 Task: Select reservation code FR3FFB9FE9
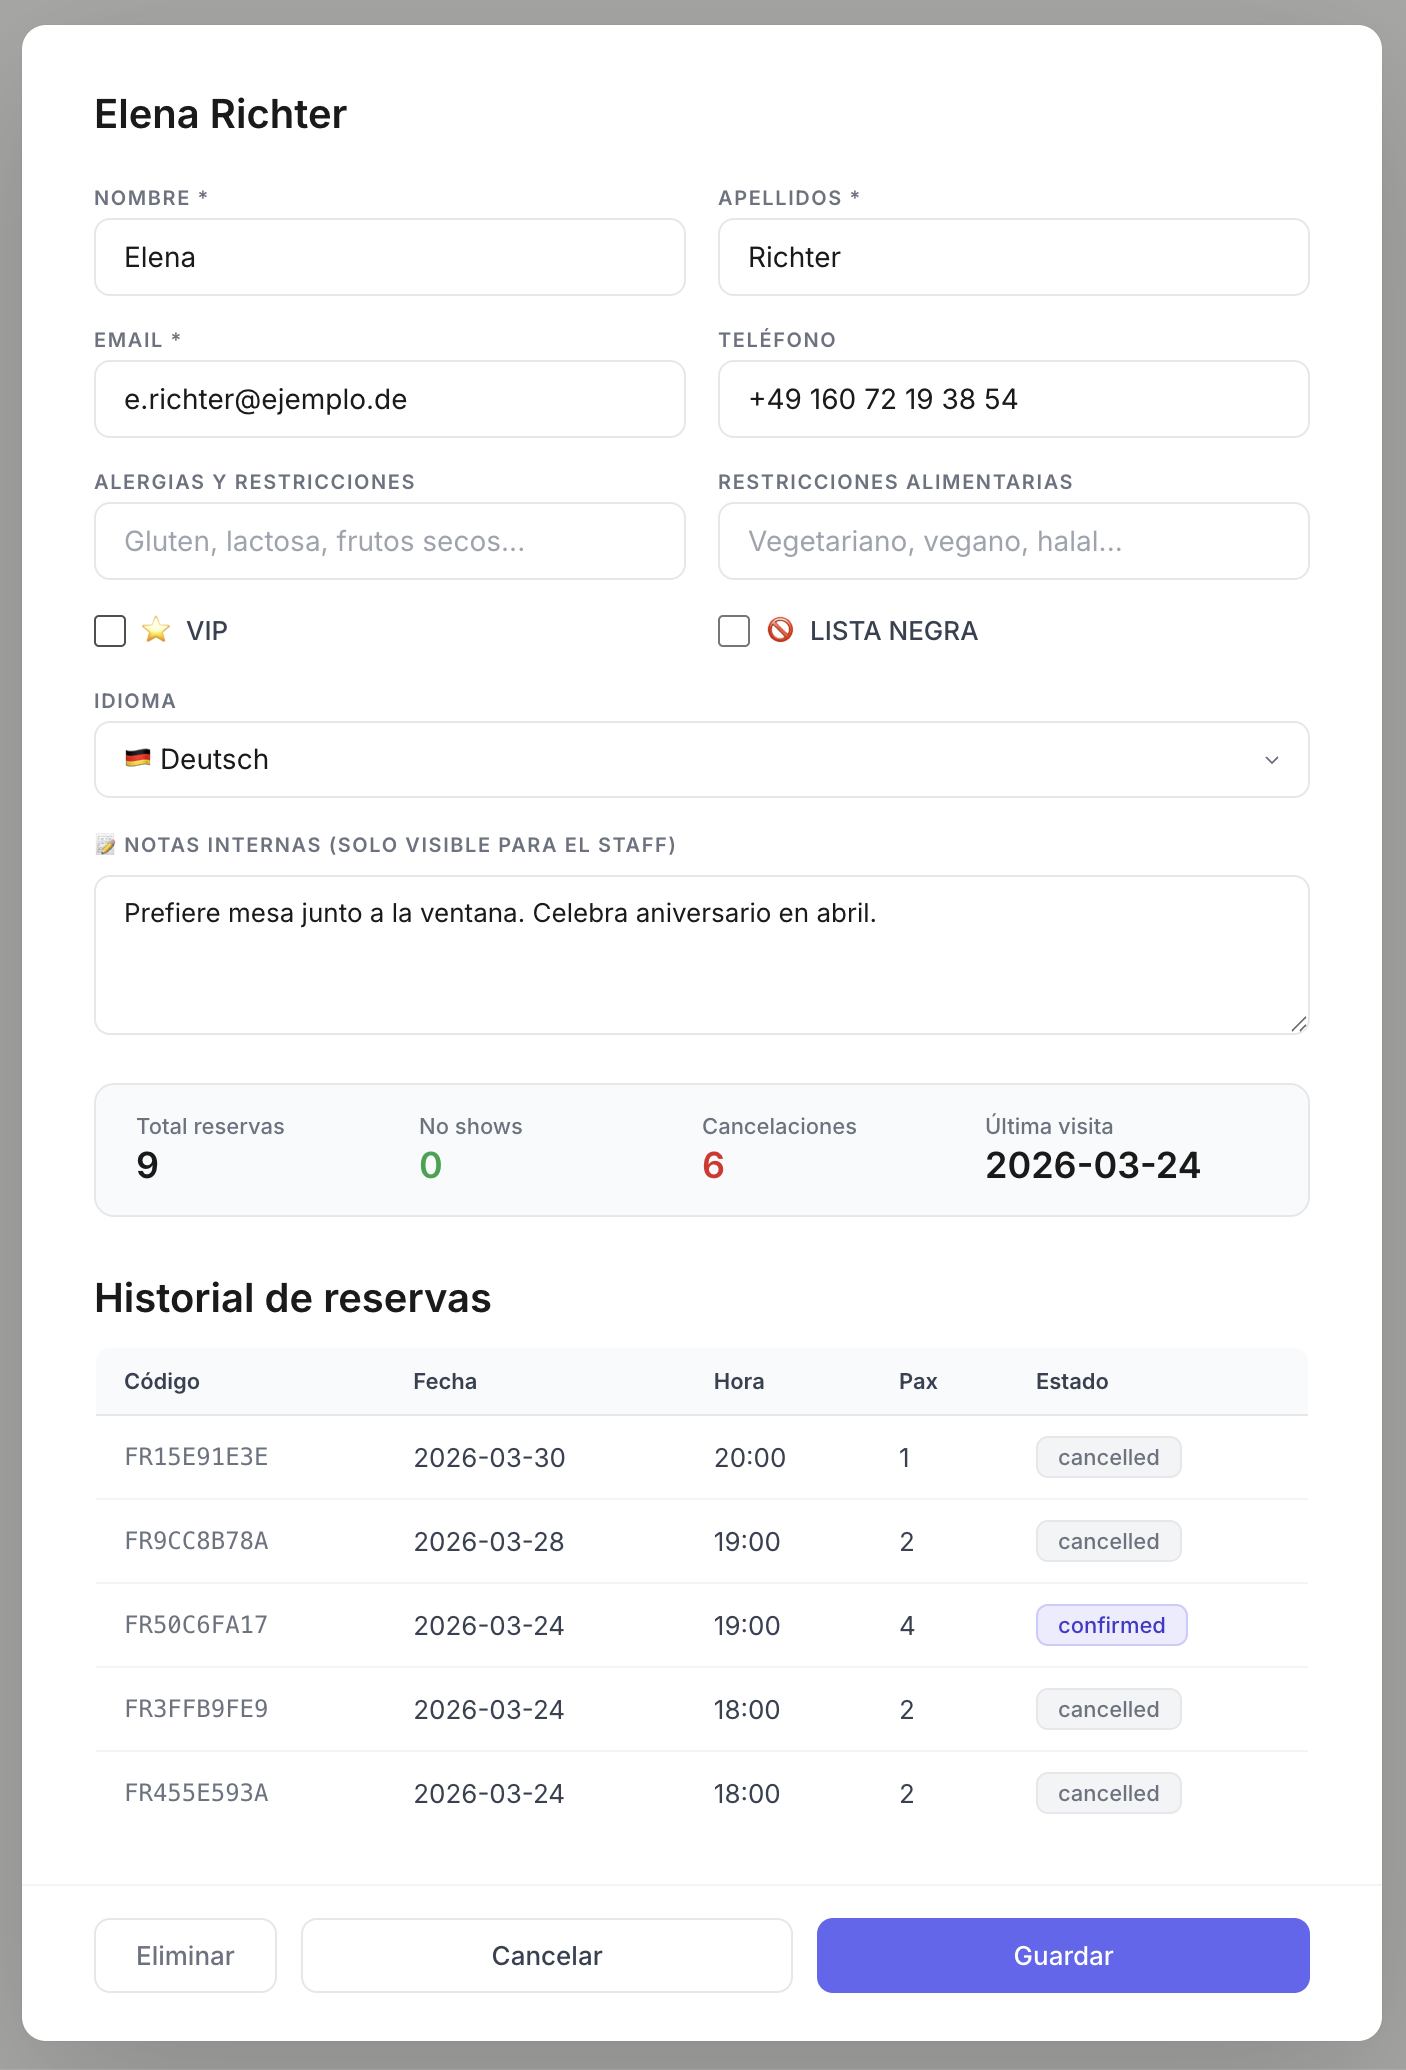(x=196, y=1709)
